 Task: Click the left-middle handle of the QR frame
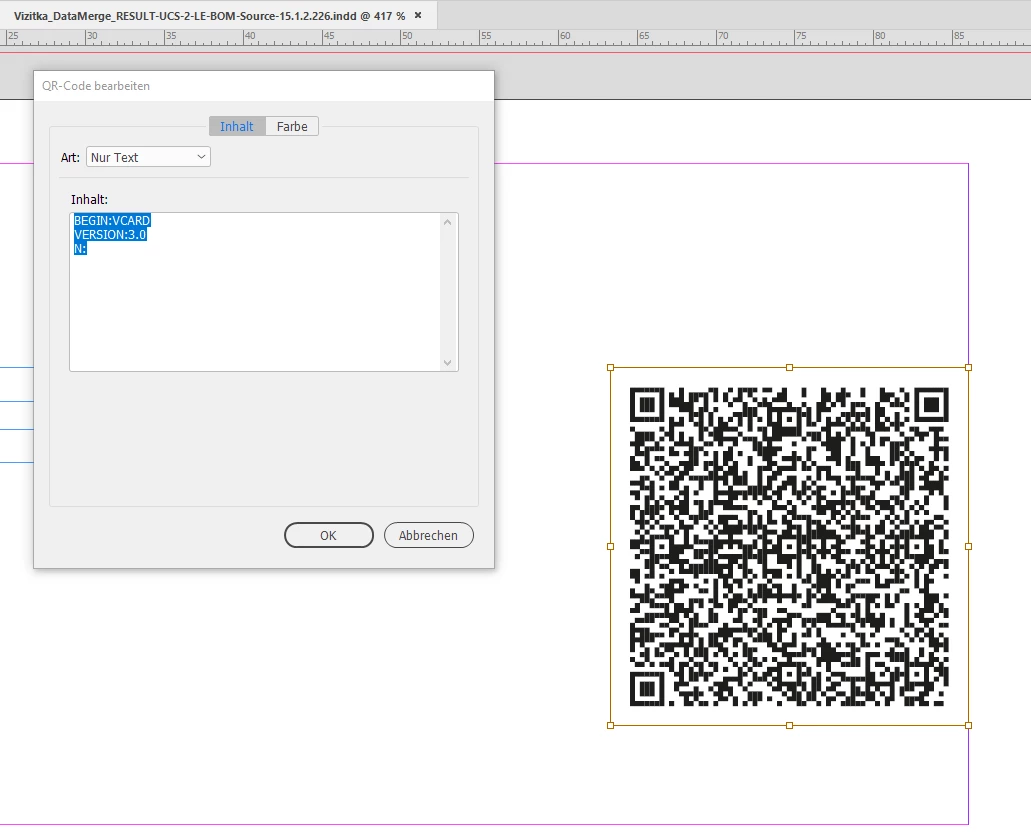(x=611, y=547)
